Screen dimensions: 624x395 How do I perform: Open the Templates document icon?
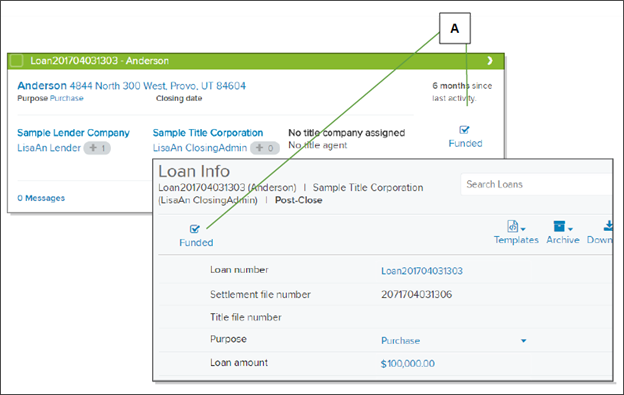click(513, 226)
